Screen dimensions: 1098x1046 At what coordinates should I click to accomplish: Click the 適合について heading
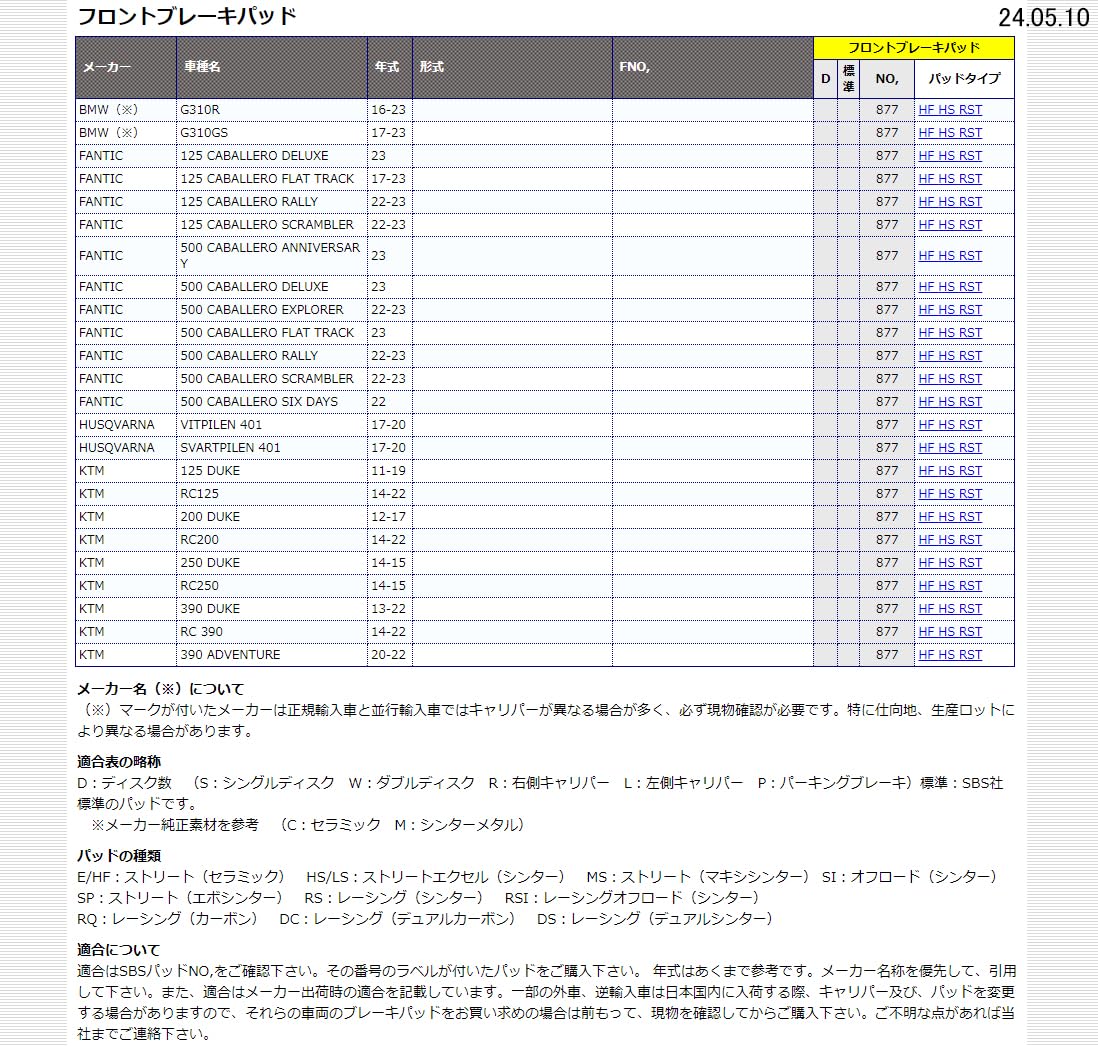click(118, 950)
